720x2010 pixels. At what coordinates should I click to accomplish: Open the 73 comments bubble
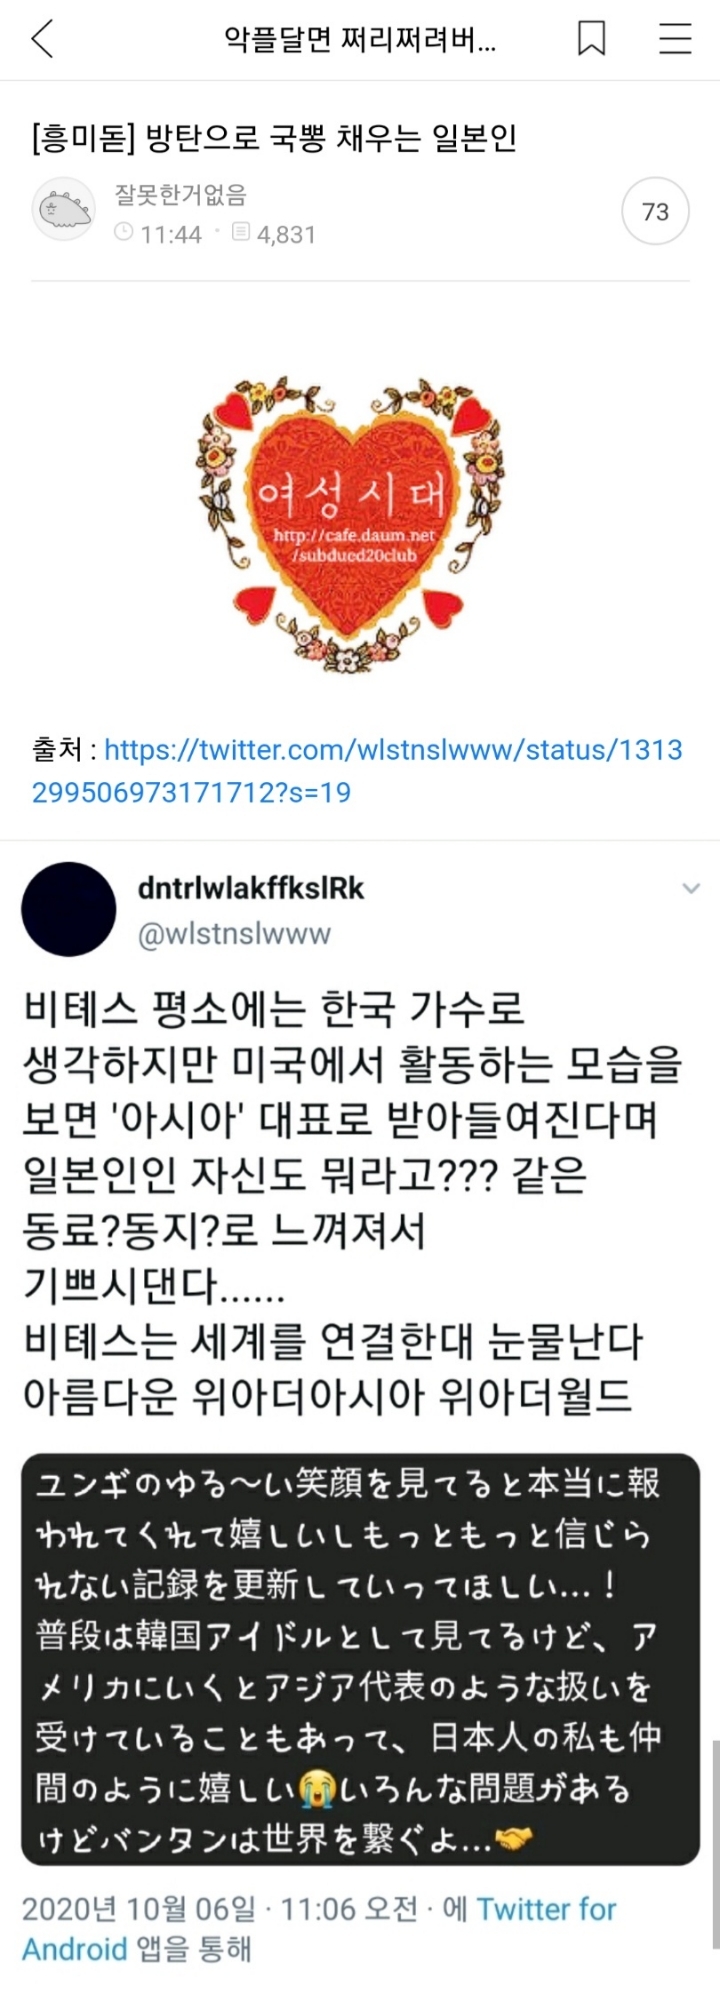coord(656,212)
